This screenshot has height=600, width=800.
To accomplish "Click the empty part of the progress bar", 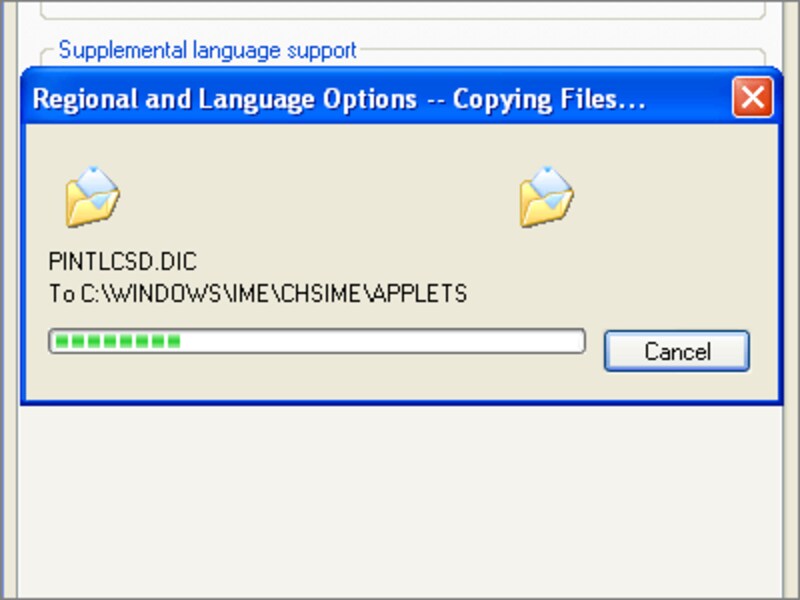I will (380, 342).
